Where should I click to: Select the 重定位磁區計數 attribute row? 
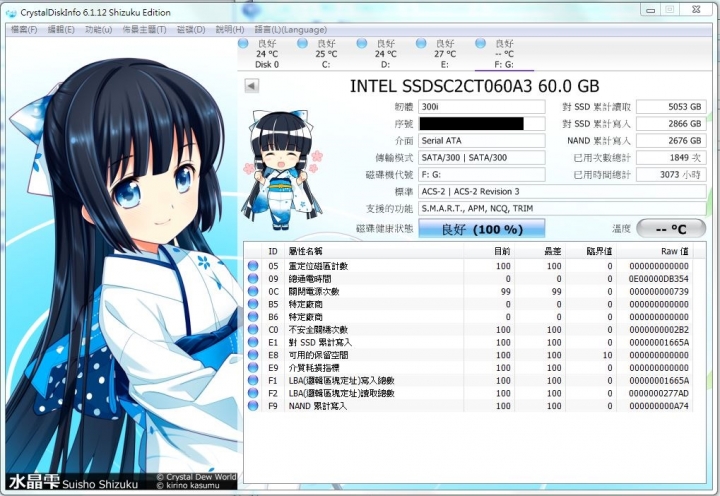468,266
